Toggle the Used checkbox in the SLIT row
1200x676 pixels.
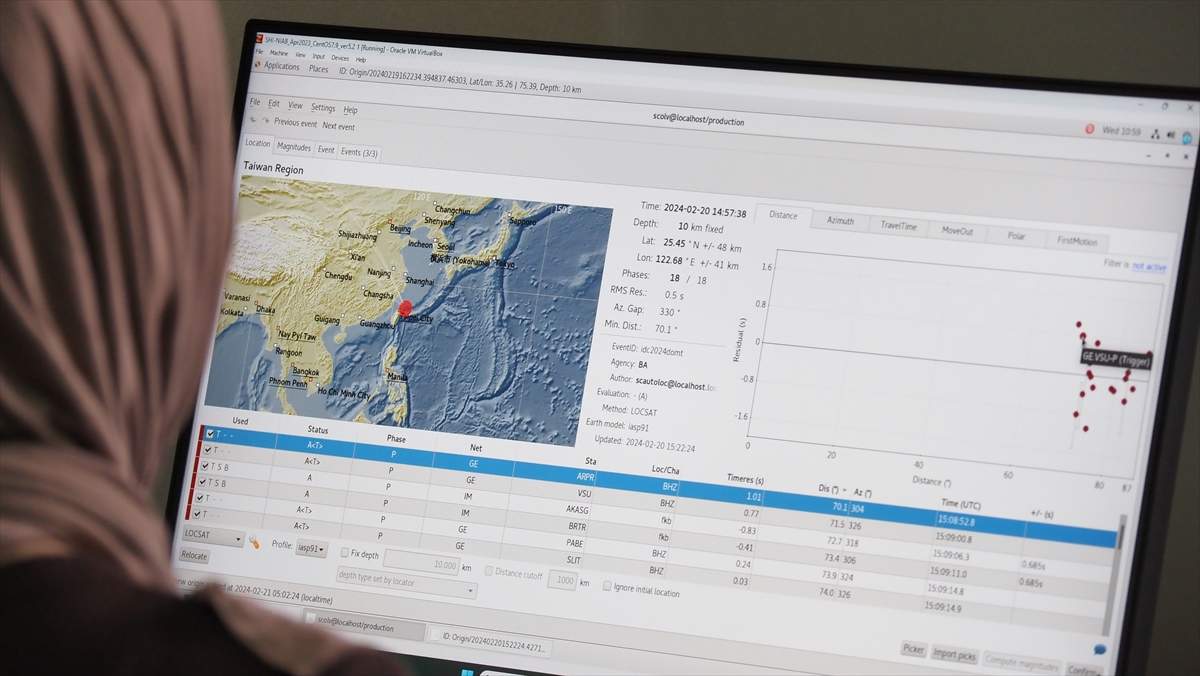(x=198, y=514)
